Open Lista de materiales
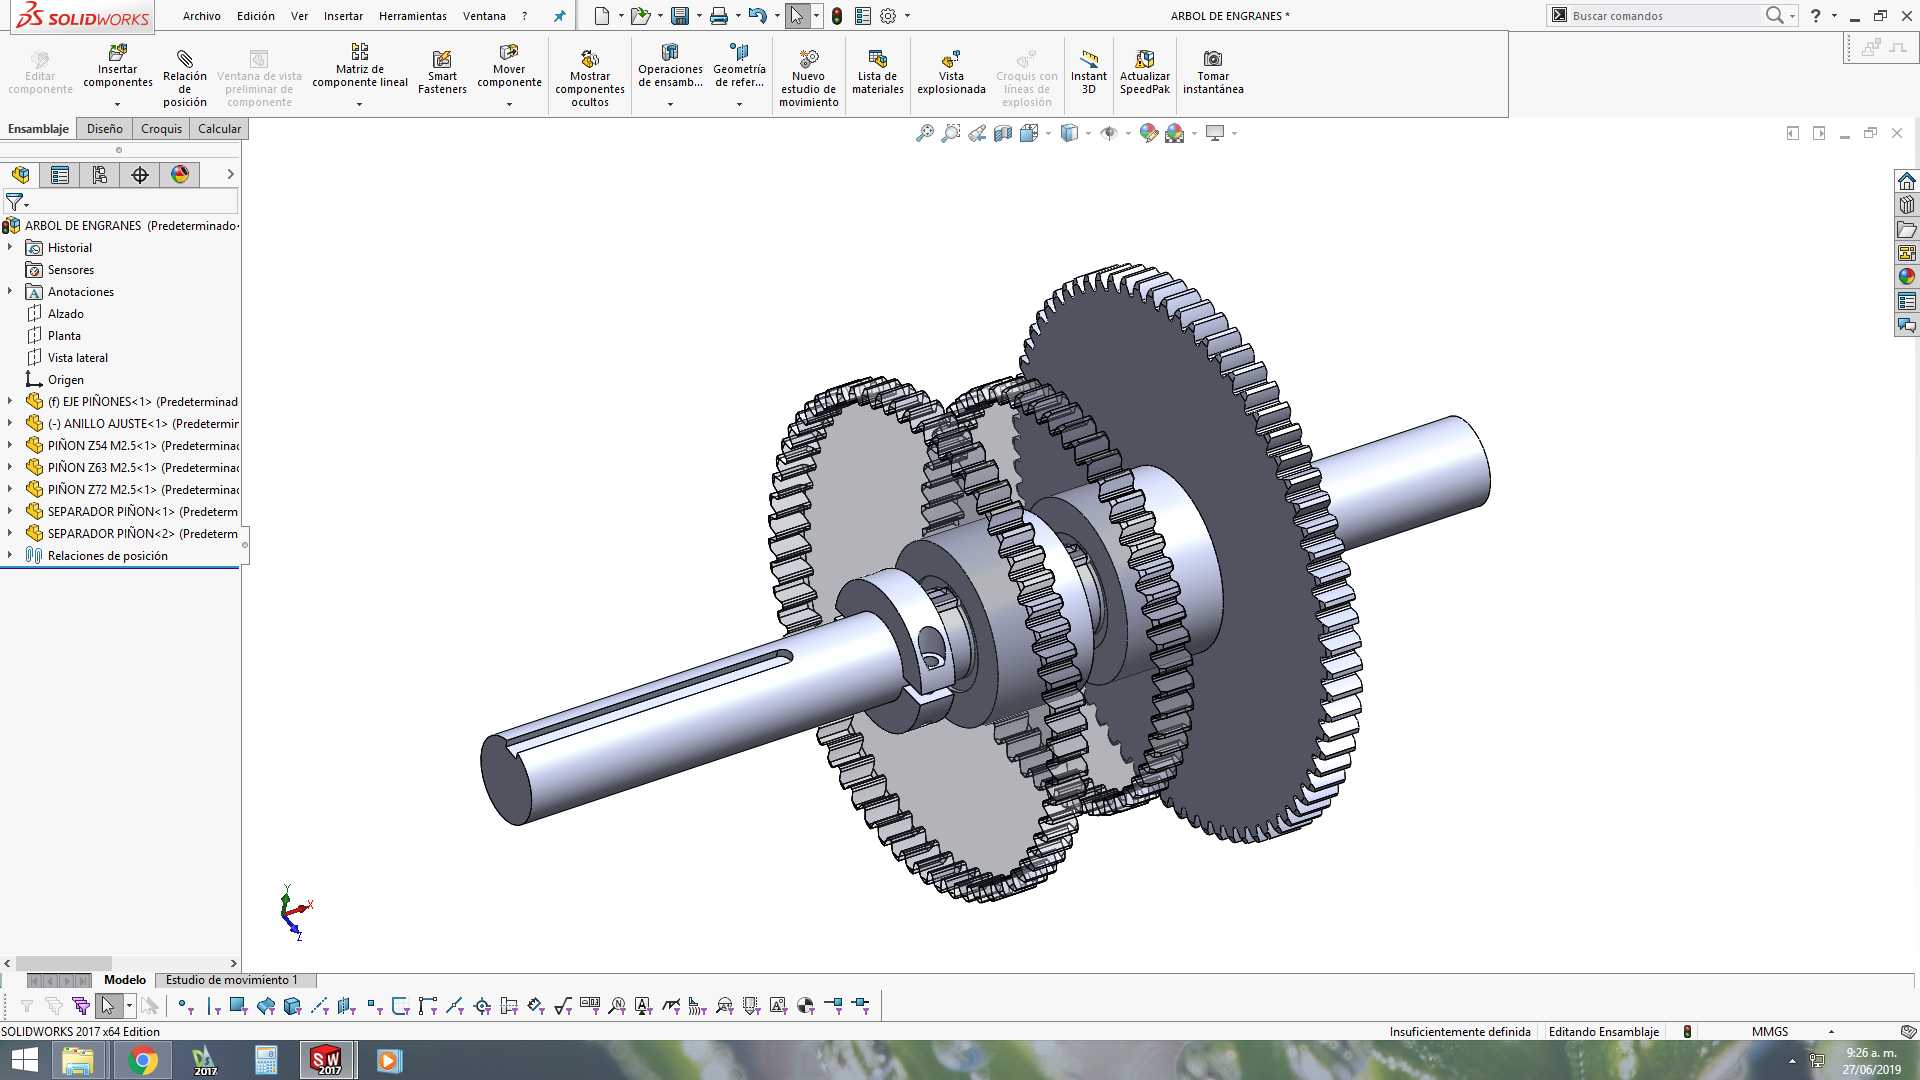Viewport: 1920px width, 1080px height. point(878,72)
